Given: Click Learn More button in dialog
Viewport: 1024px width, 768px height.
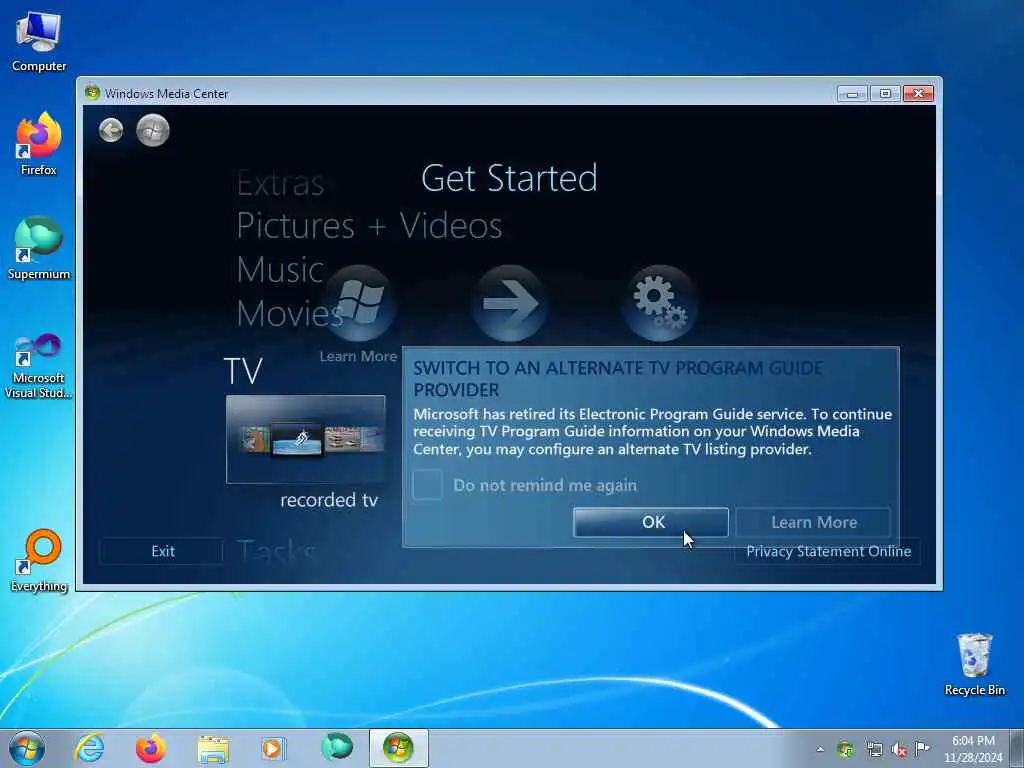Looking at the screenshot, I should pos(813,522).
